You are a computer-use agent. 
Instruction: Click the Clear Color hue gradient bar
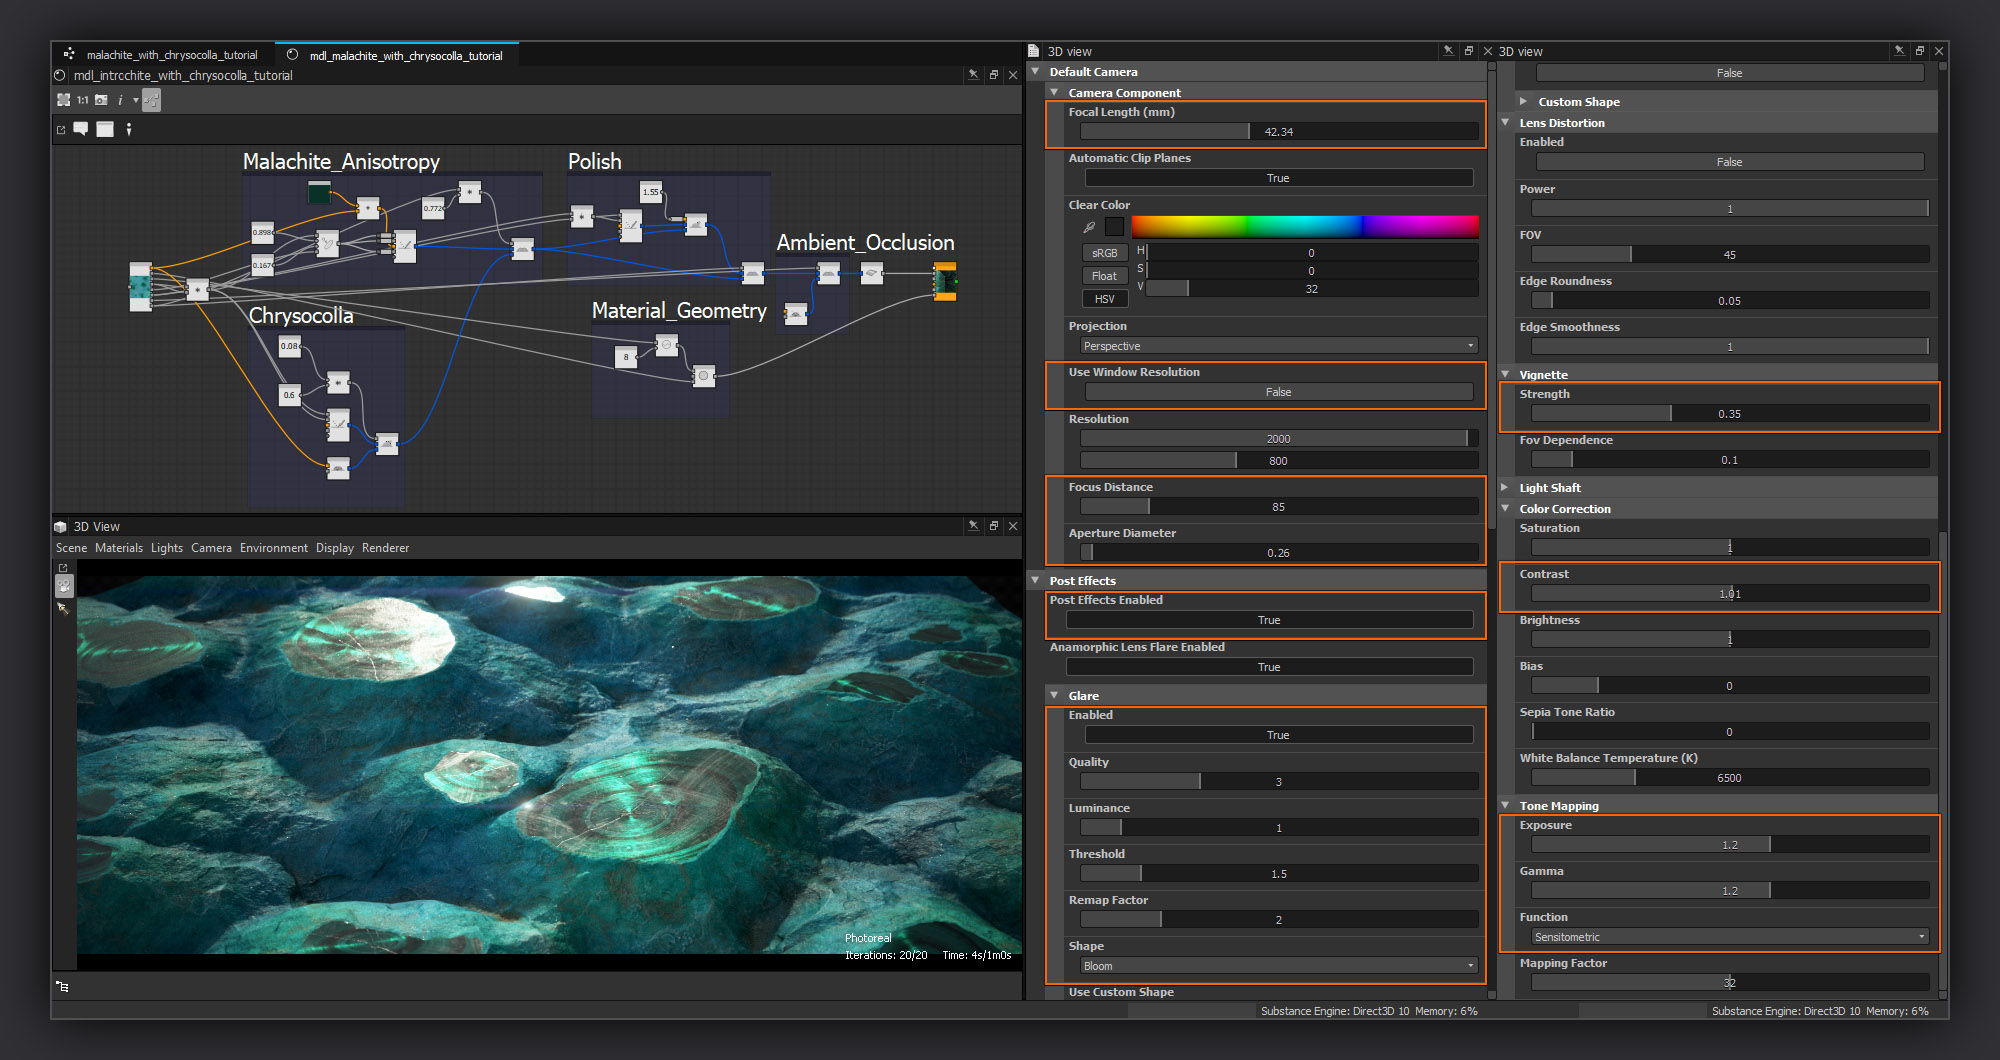tap(1304, 227)
